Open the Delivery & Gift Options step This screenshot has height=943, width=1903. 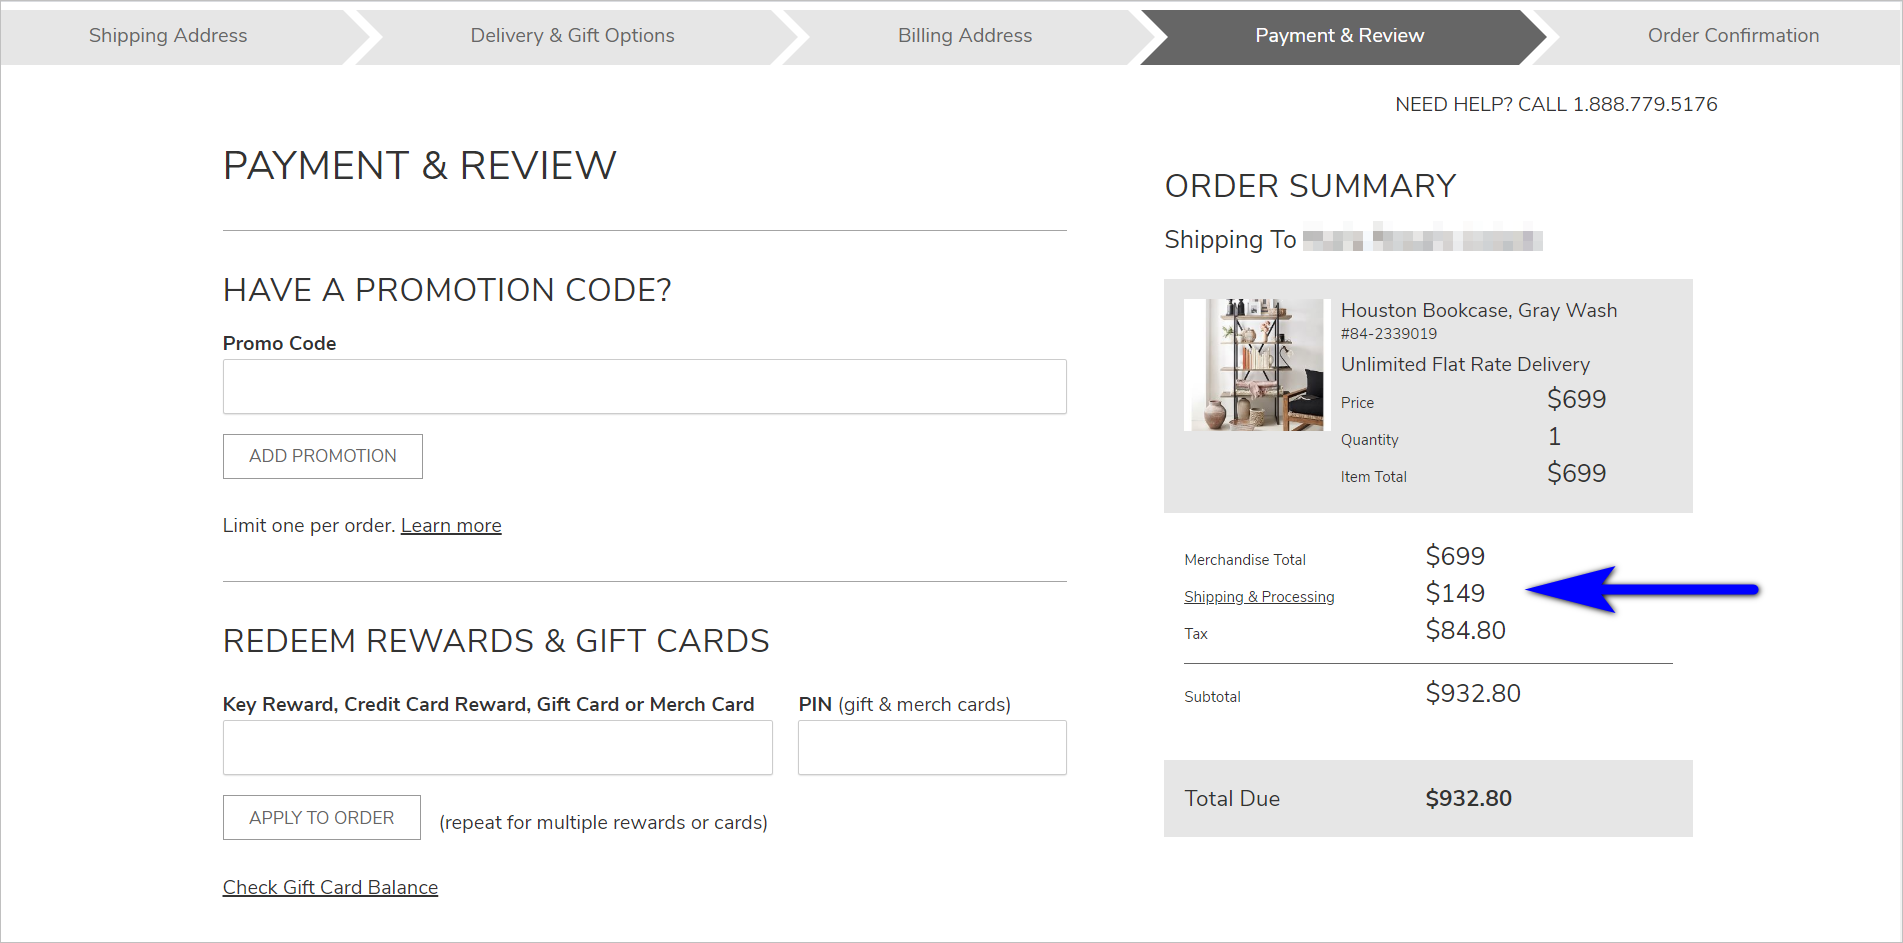[571, 35]
